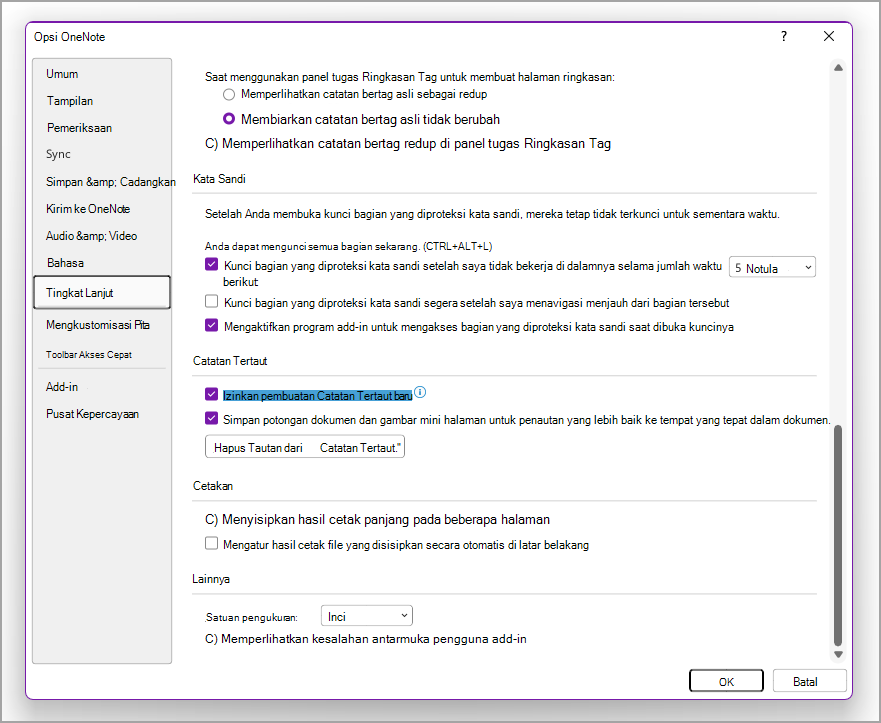The width and height of the screenshot is (881, 723).
Task: Click 'Menyisipkan hasil cetak panjang pada beberapa halaman'
Action: pyautogui.click(x=377, y=520)
